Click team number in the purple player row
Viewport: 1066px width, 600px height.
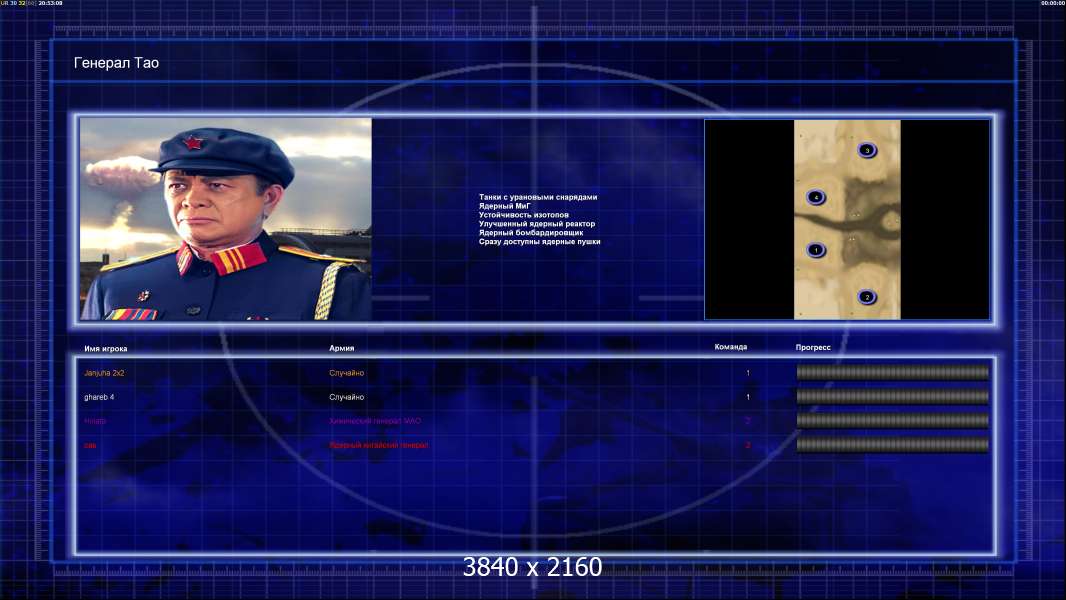tap(748, 421)
